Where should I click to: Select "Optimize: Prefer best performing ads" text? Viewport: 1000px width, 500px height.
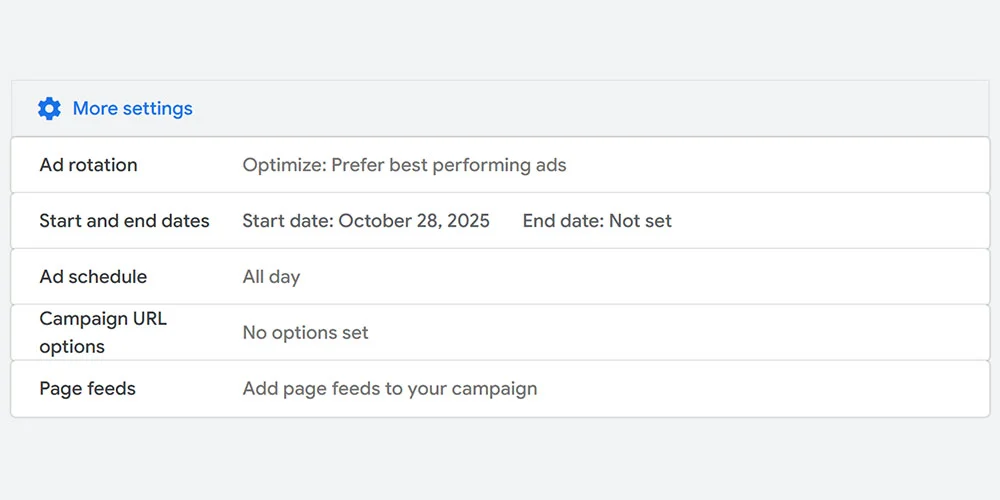(x=404, y=165)
